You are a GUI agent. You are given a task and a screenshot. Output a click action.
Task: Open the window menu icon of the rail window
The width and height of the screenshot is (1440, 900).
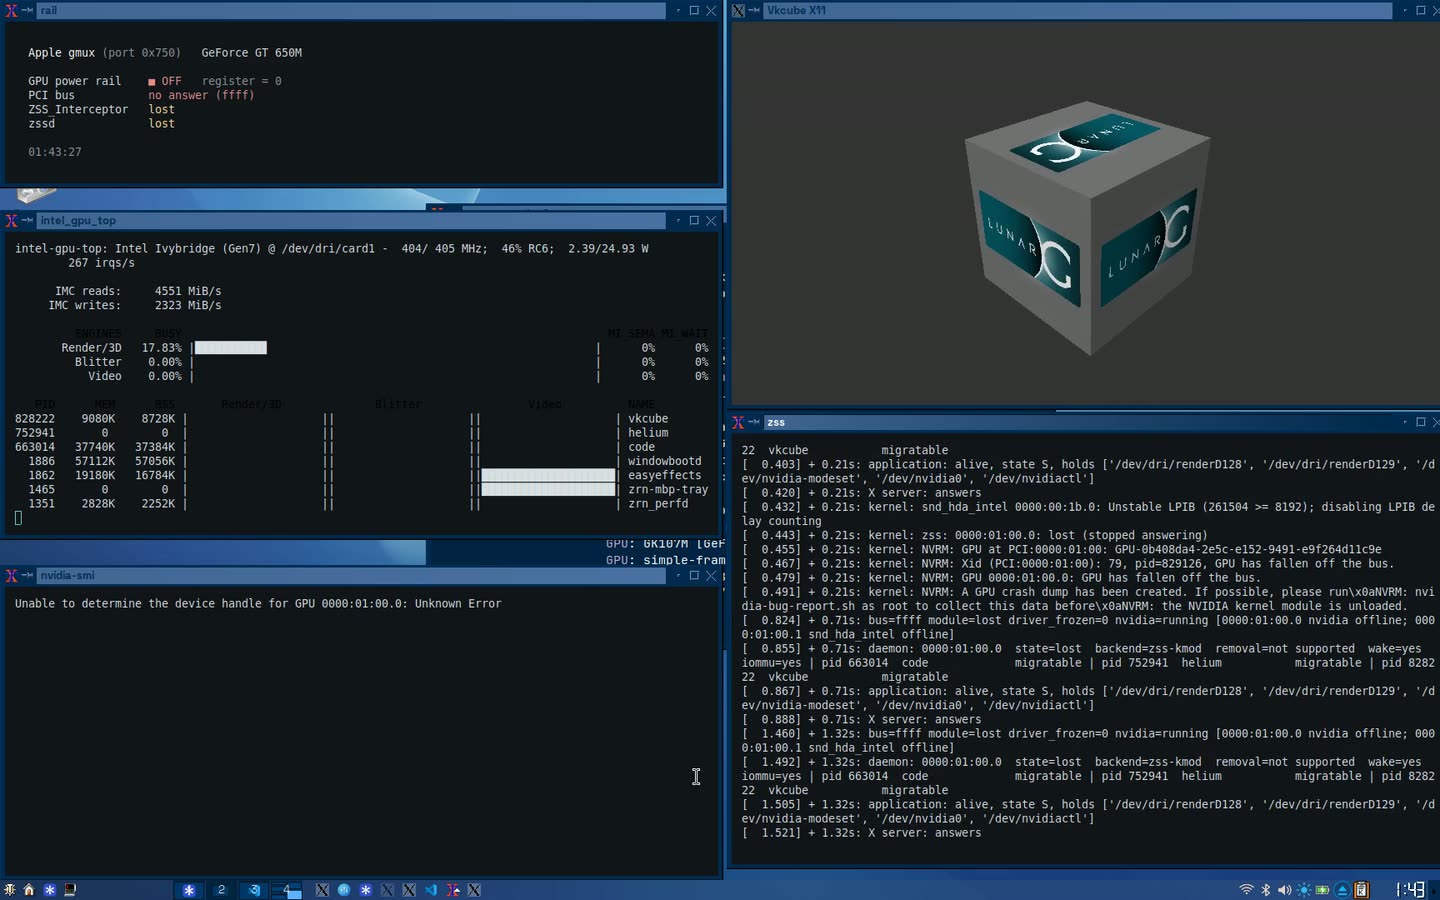click(x=11, y=11)
